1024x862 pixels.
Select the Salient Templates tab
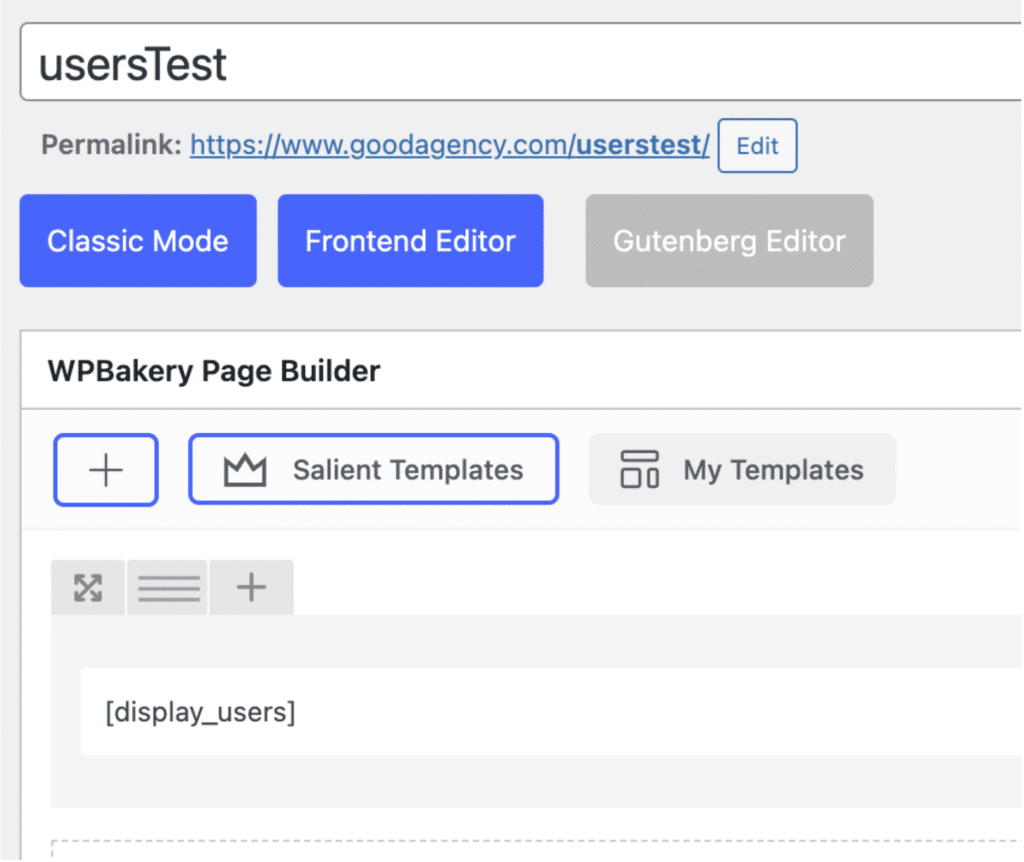[x=373, y=468]
